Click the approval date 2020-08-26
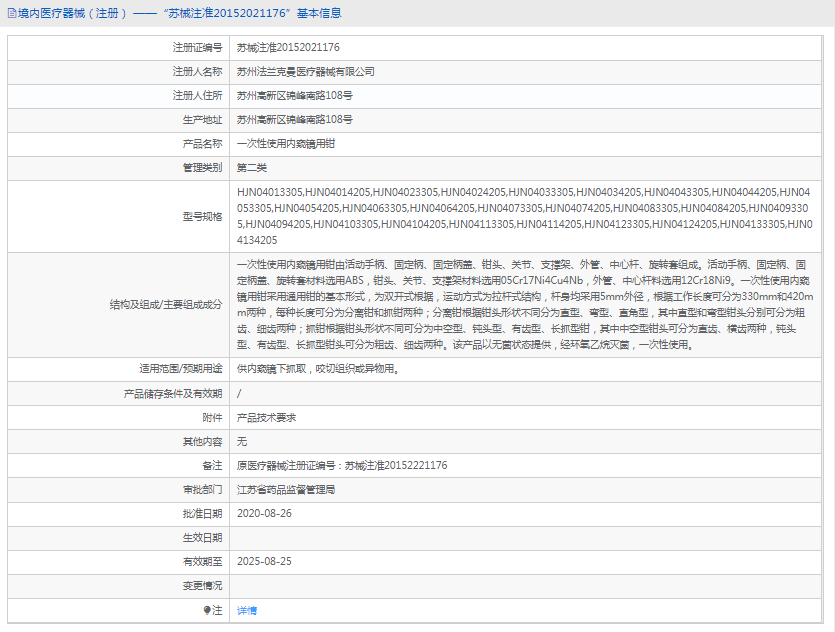This screenshot has height=632, width=835. pos(264,513)
